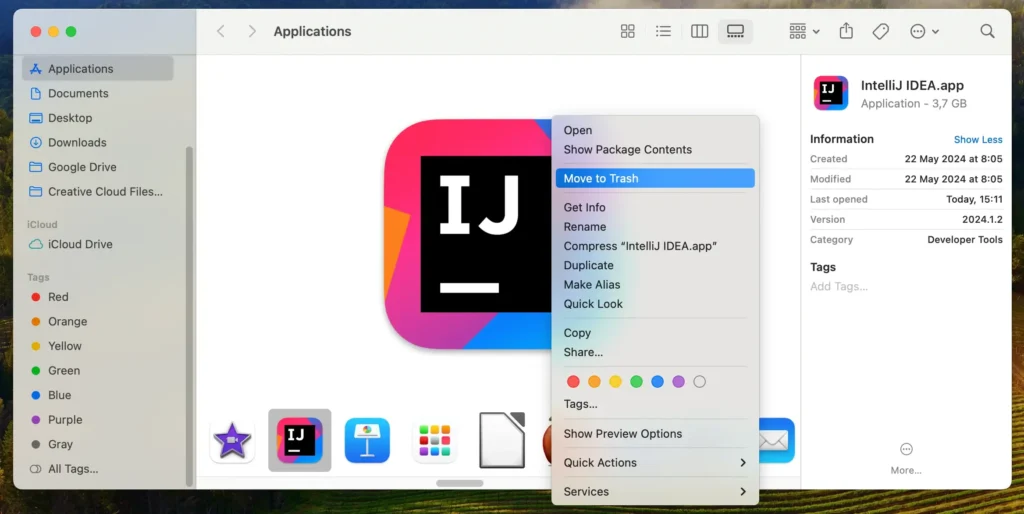Open All Tags… in sidebar
Image resolution: width=1024 pixels, height=514 pixels.
98,469
